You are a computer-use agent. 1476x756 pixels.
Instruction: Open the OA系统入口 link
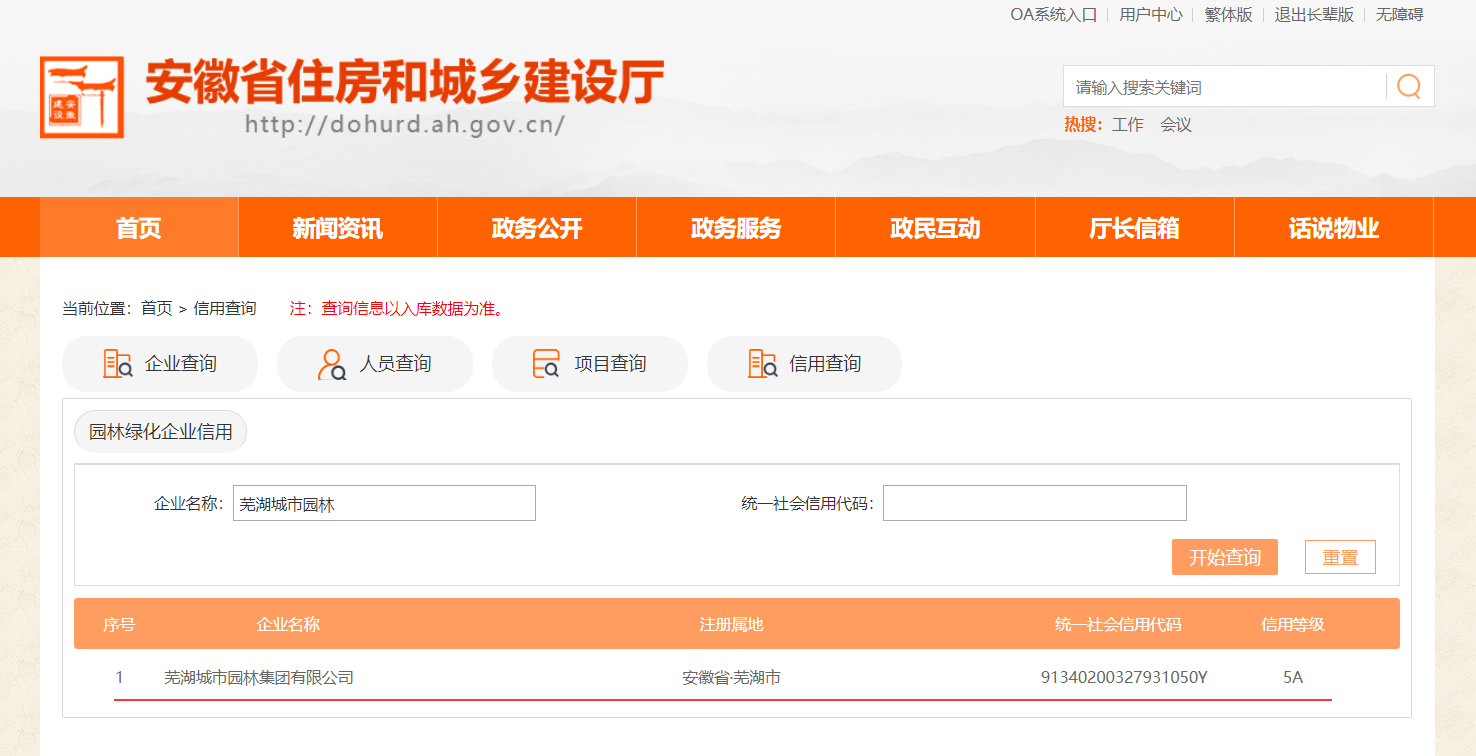click(x=1053, y=15)
